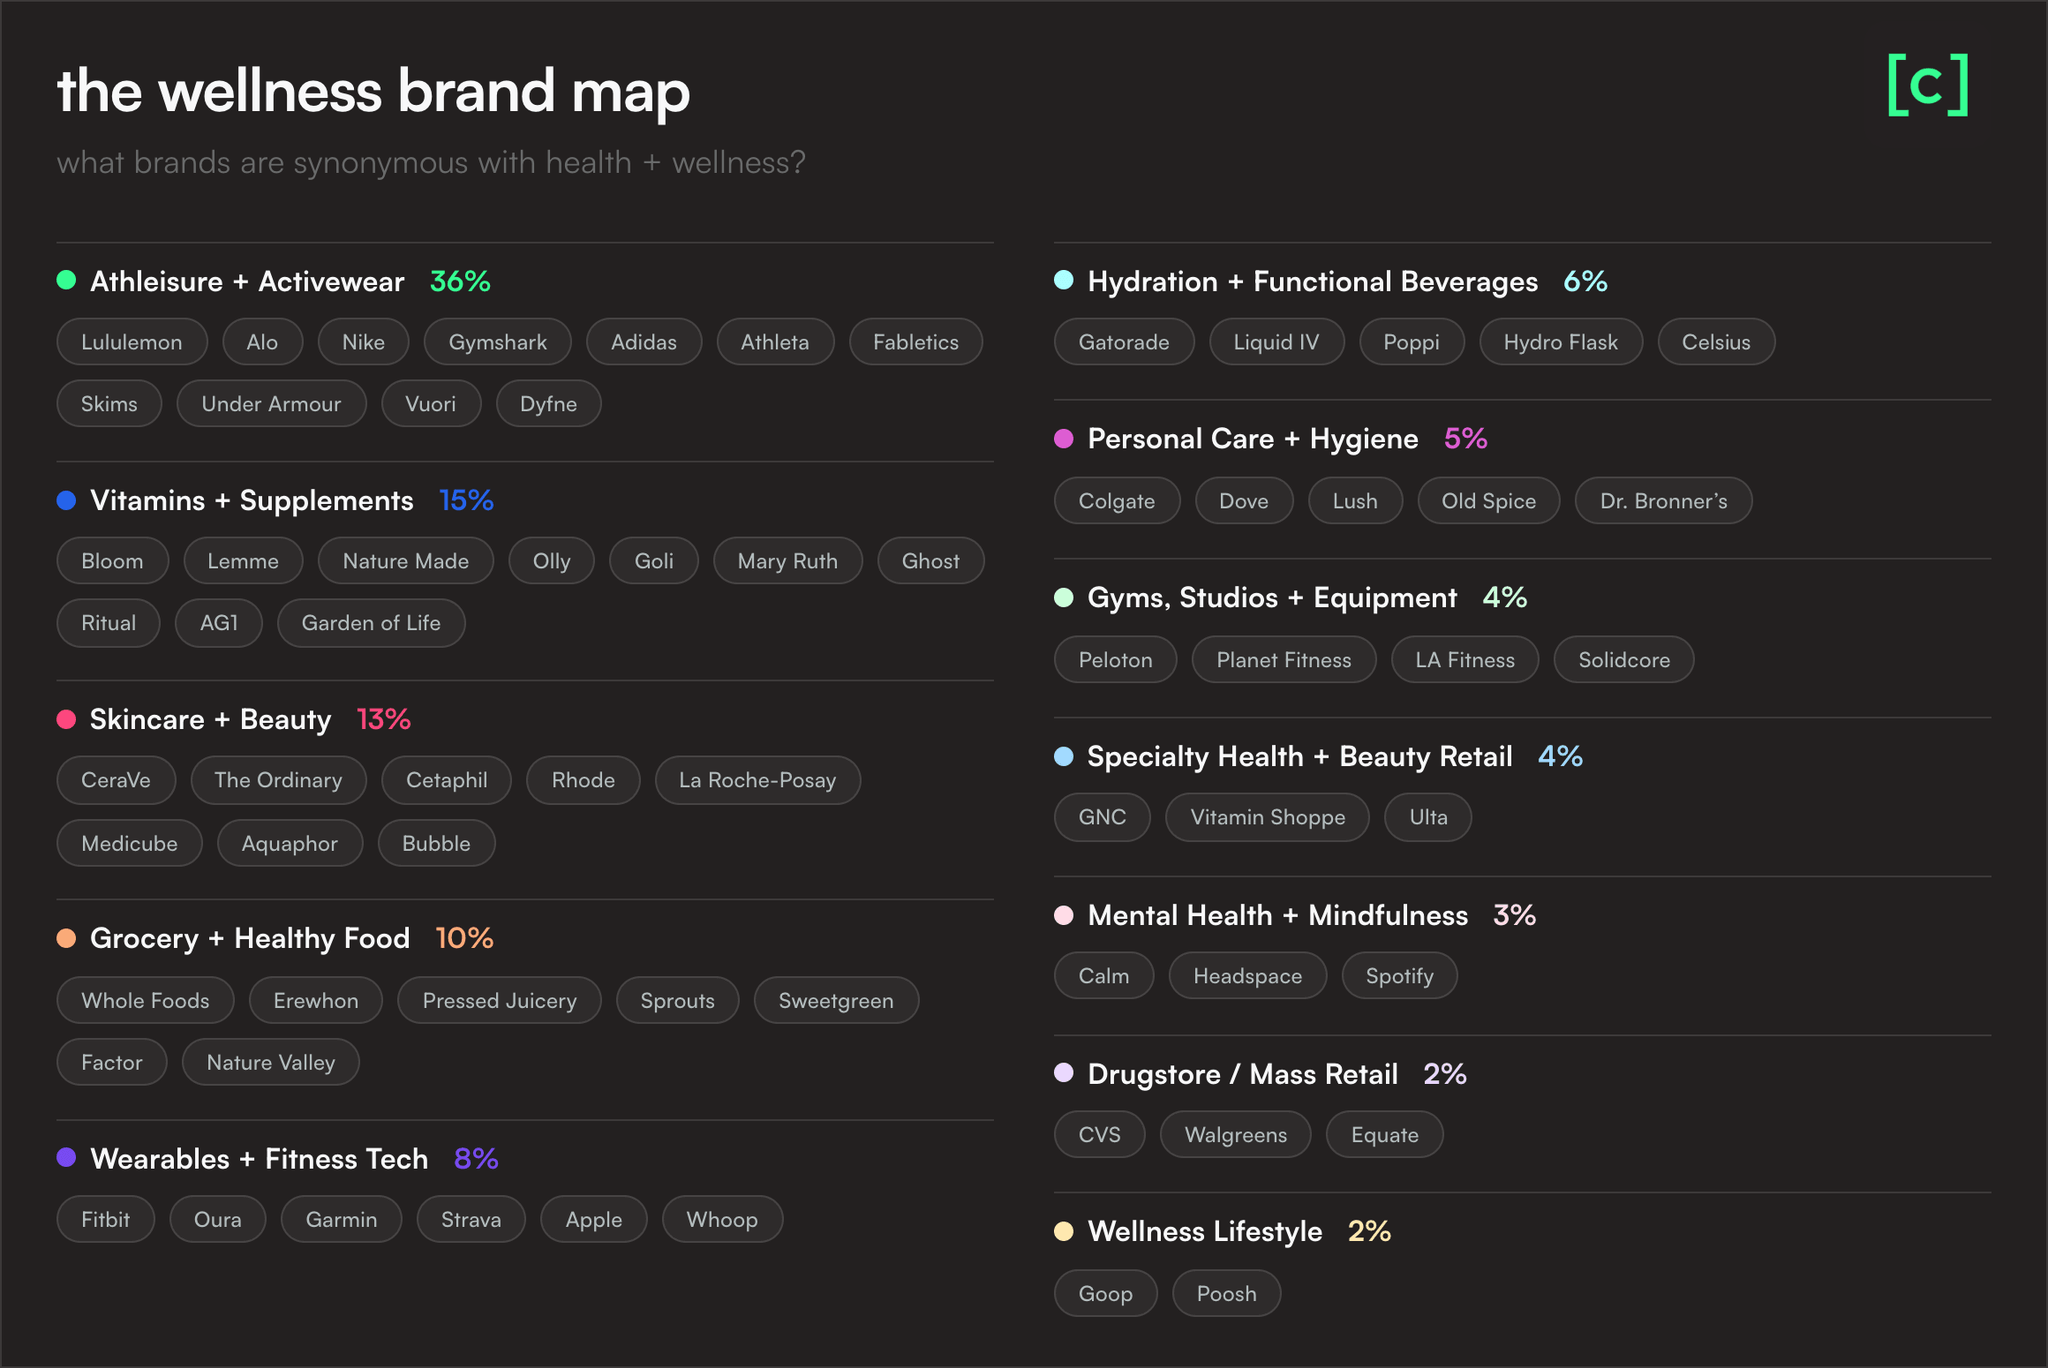Select the Skims tag
2048x1368 pixels.
(109, 404)
